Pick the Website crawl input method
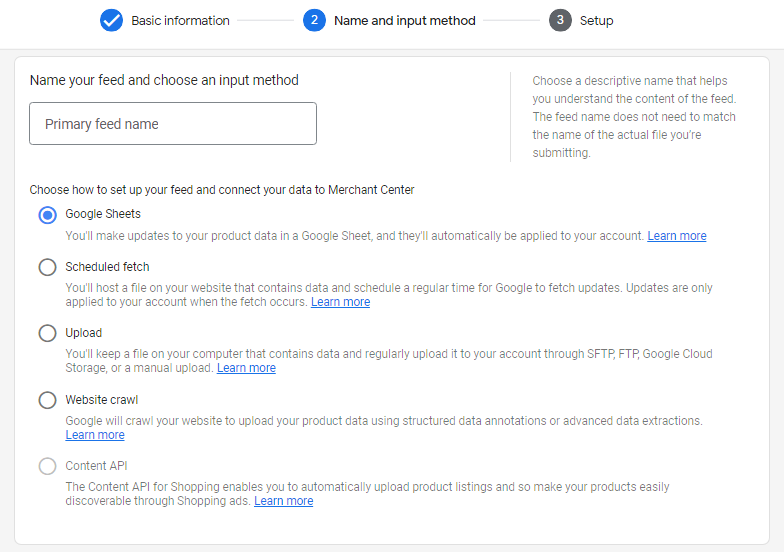 47,400
